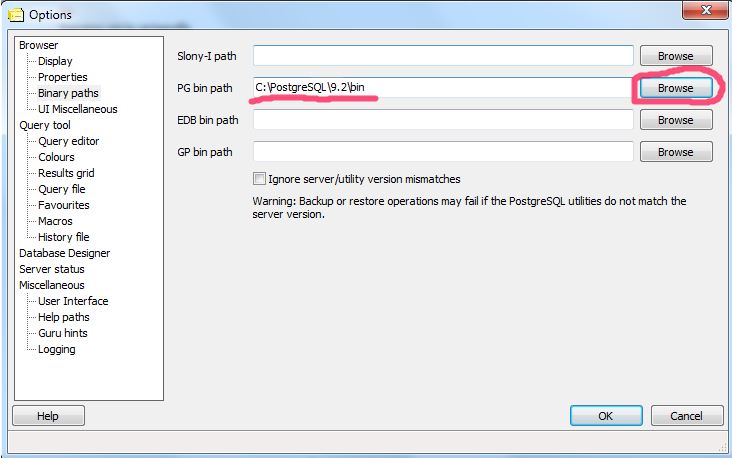
Task: Tick Ignore server/utility version mismatches checkbox
Action: click(x=259, y=179)
